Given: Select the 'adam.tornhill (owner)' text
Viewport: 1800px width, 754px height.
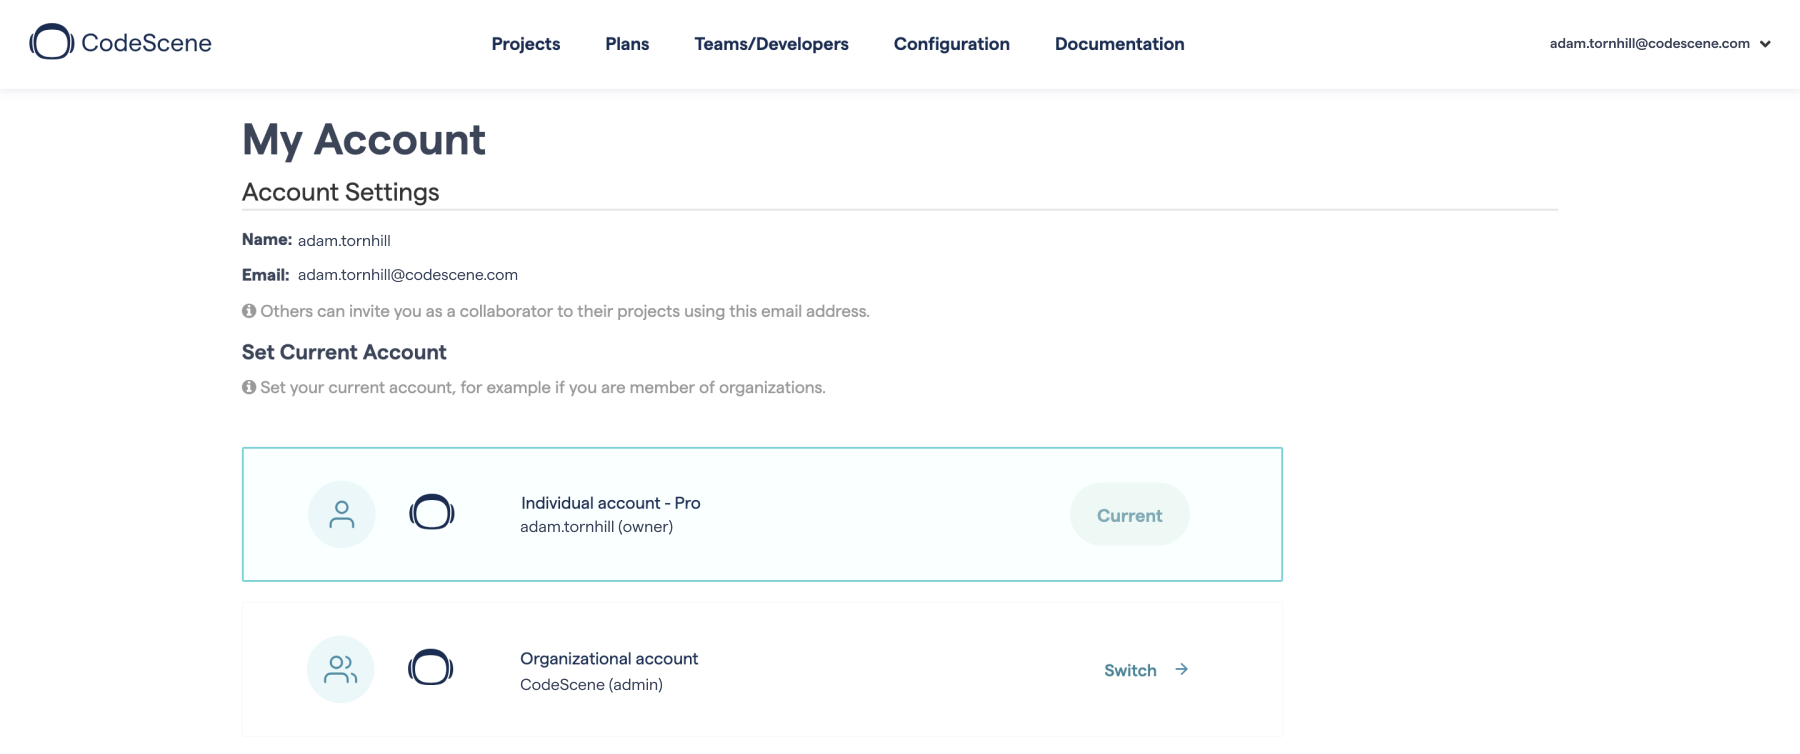Looking at the screenshot, I should click(596, 527).
